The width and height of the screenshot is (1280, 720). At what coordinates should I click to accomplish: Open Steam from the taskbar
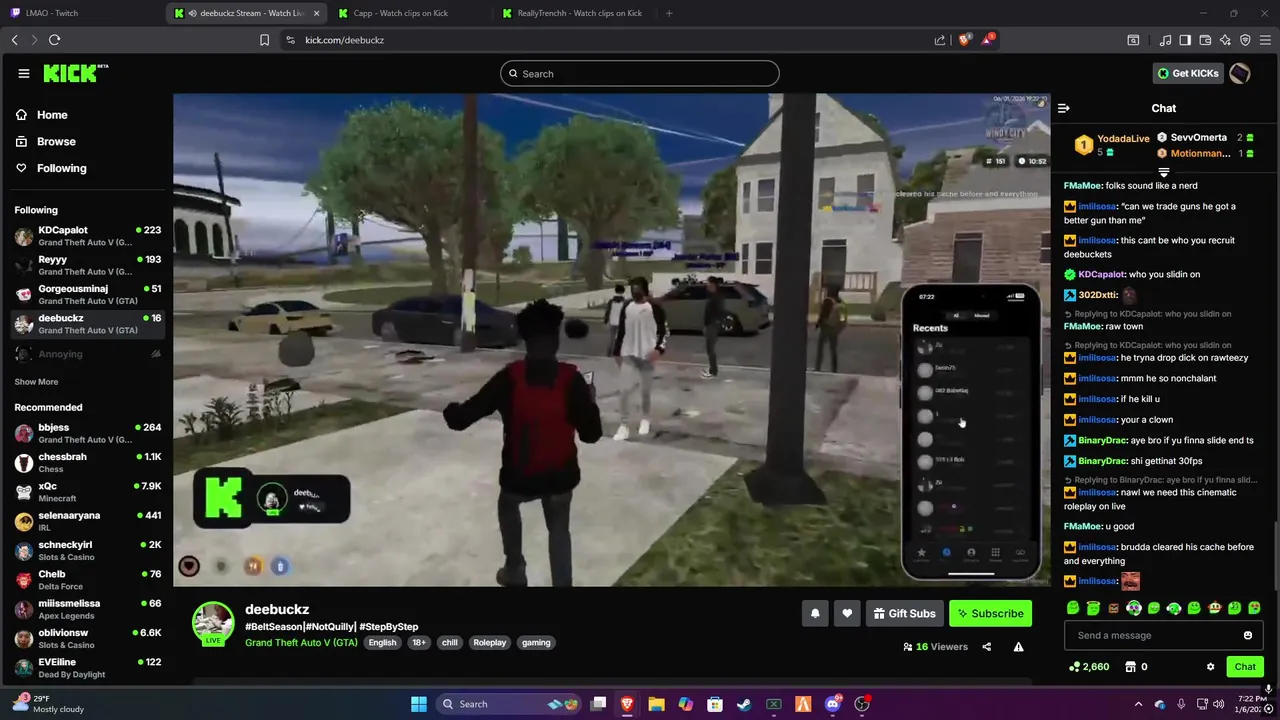coord(744,704)
